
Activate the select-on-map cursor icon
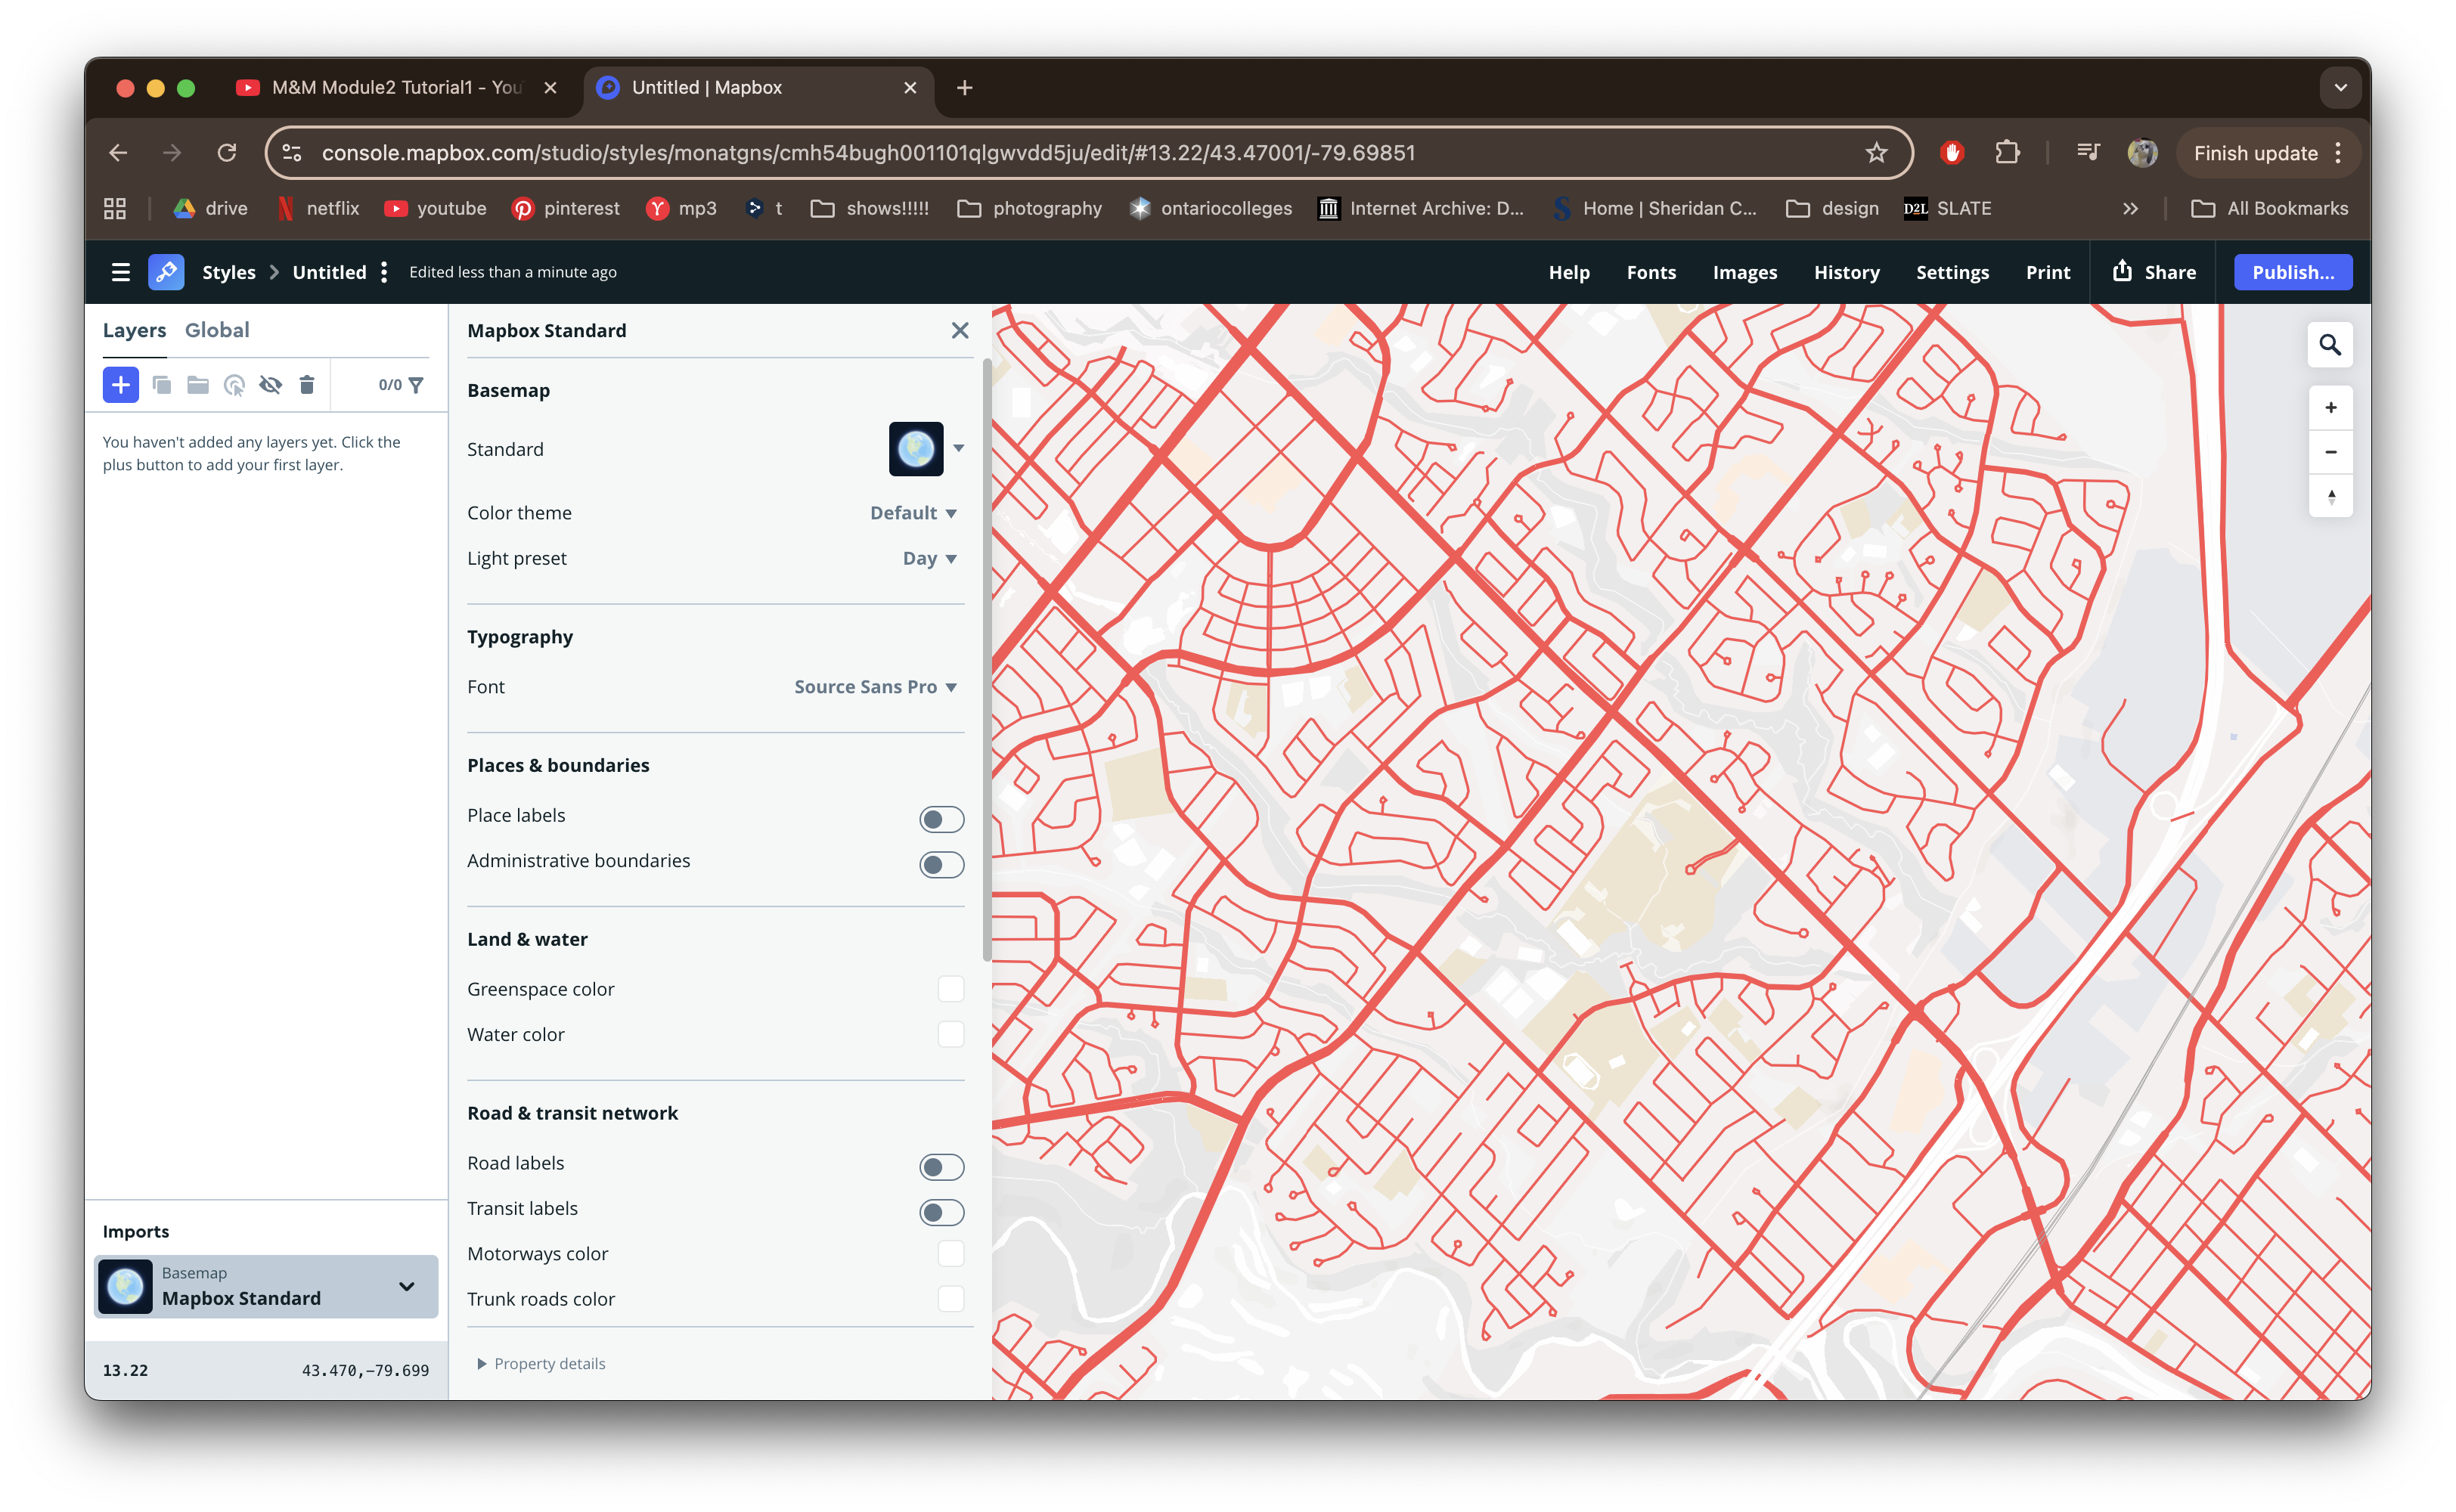coord(235,385)
